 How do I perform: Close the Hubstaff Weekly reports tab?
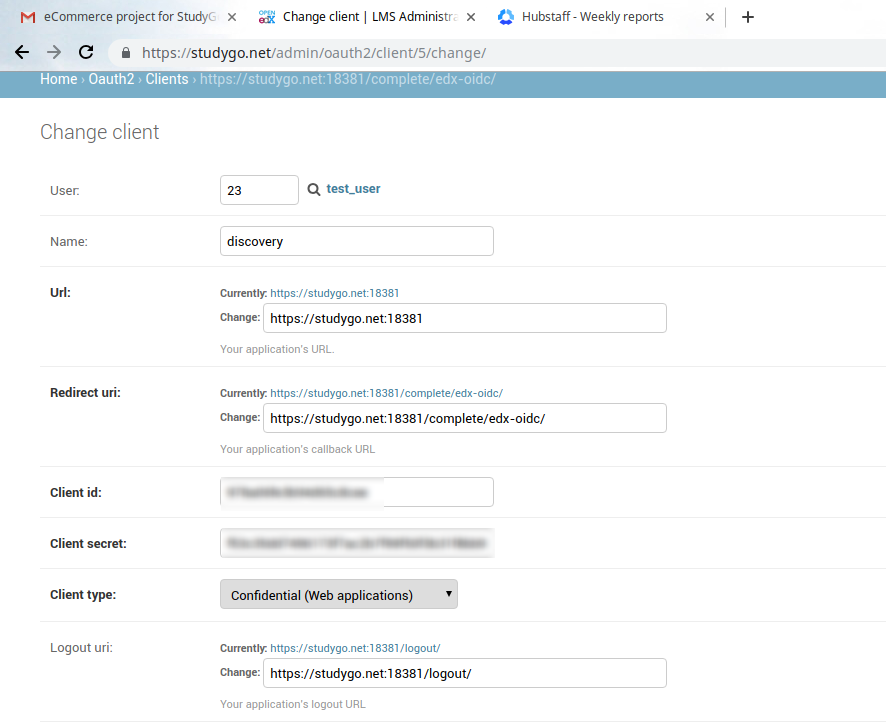pos(710,17)
